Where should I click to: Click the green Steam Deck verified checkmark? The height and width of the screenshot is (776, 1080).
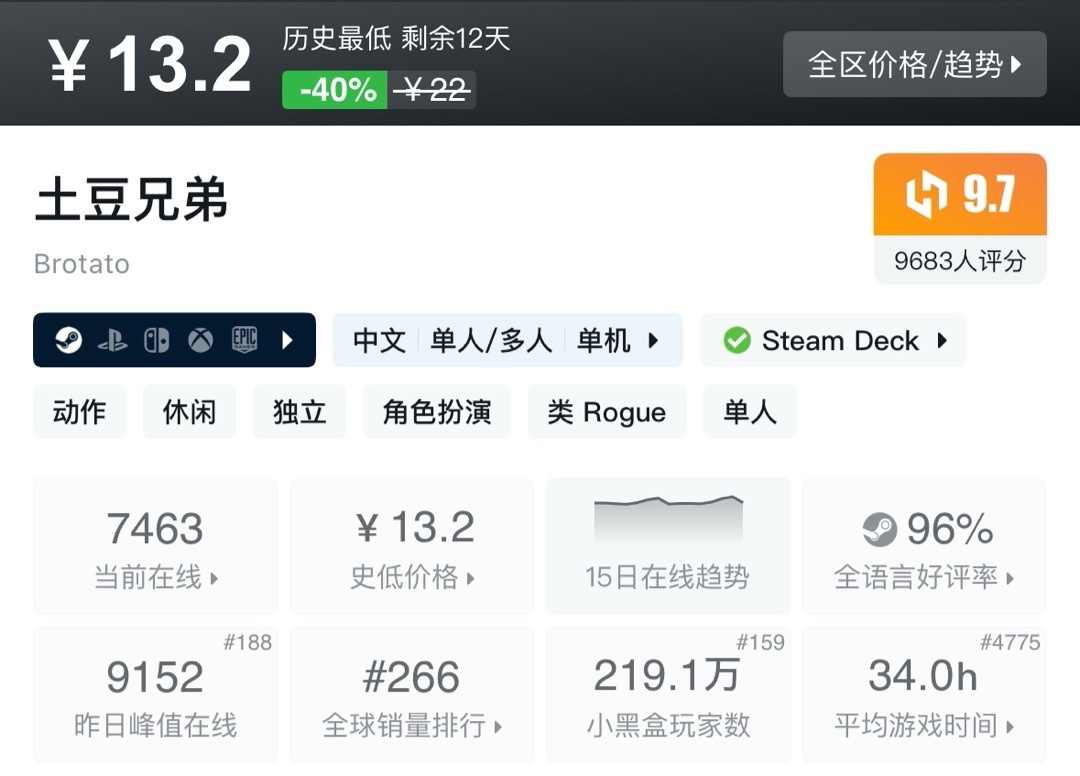[737, 341]
